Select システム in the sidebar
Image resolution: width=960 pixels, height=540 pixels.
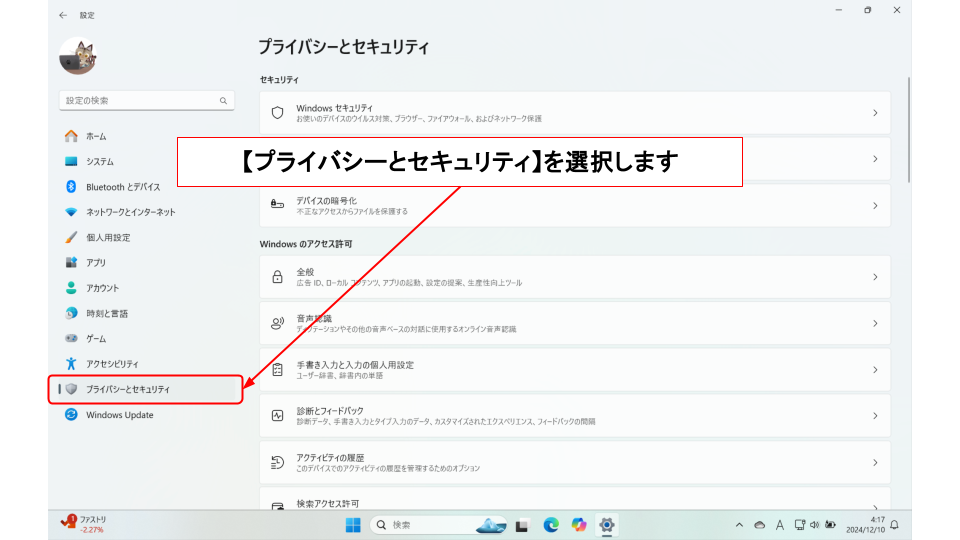click(x=100, y=162)
